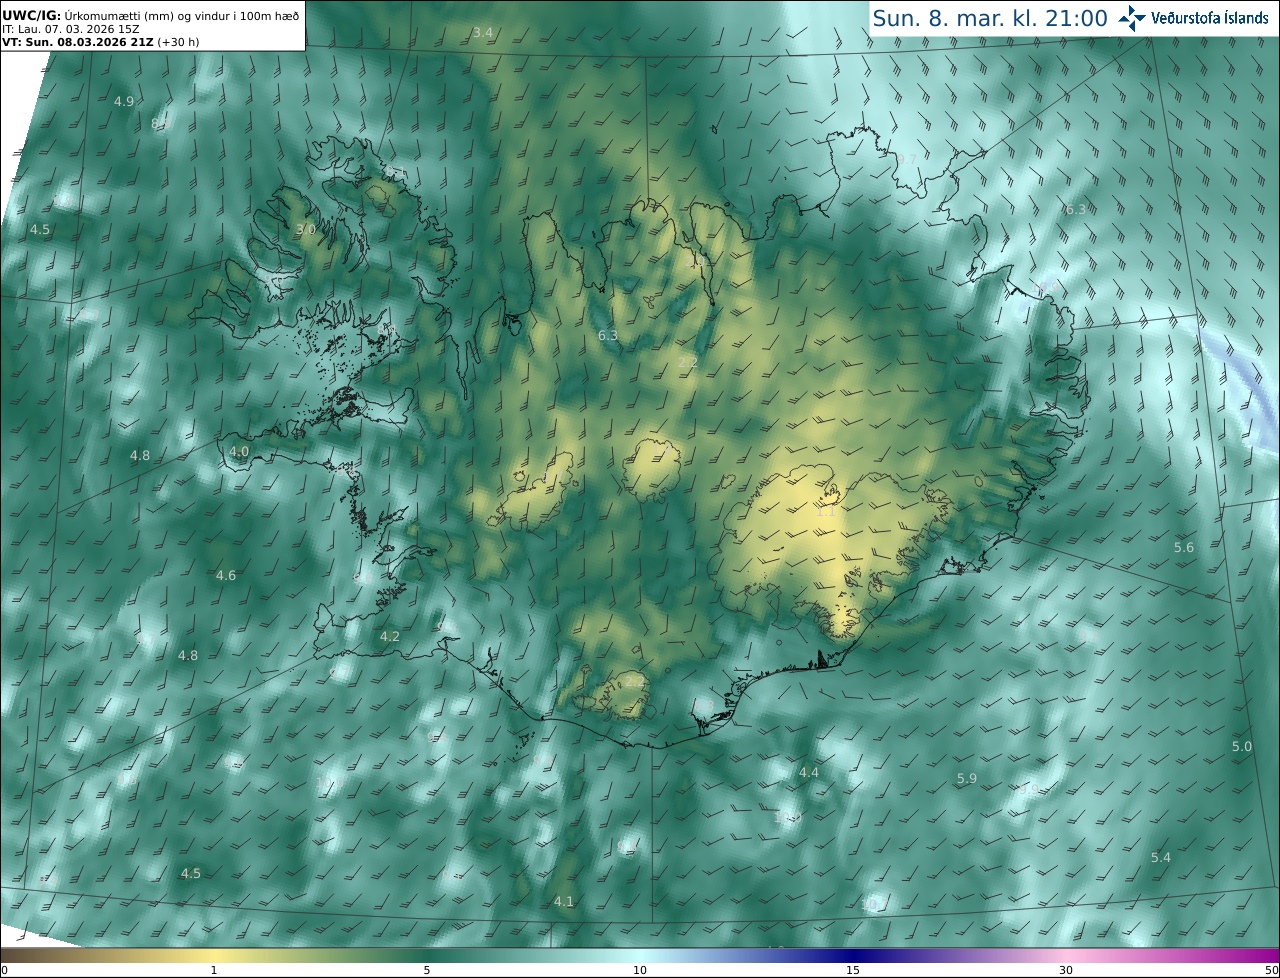This screenshot has height=978, width=1280.
Task: Click the 5.4 precipitation value
Action: tap(1161, 858)
